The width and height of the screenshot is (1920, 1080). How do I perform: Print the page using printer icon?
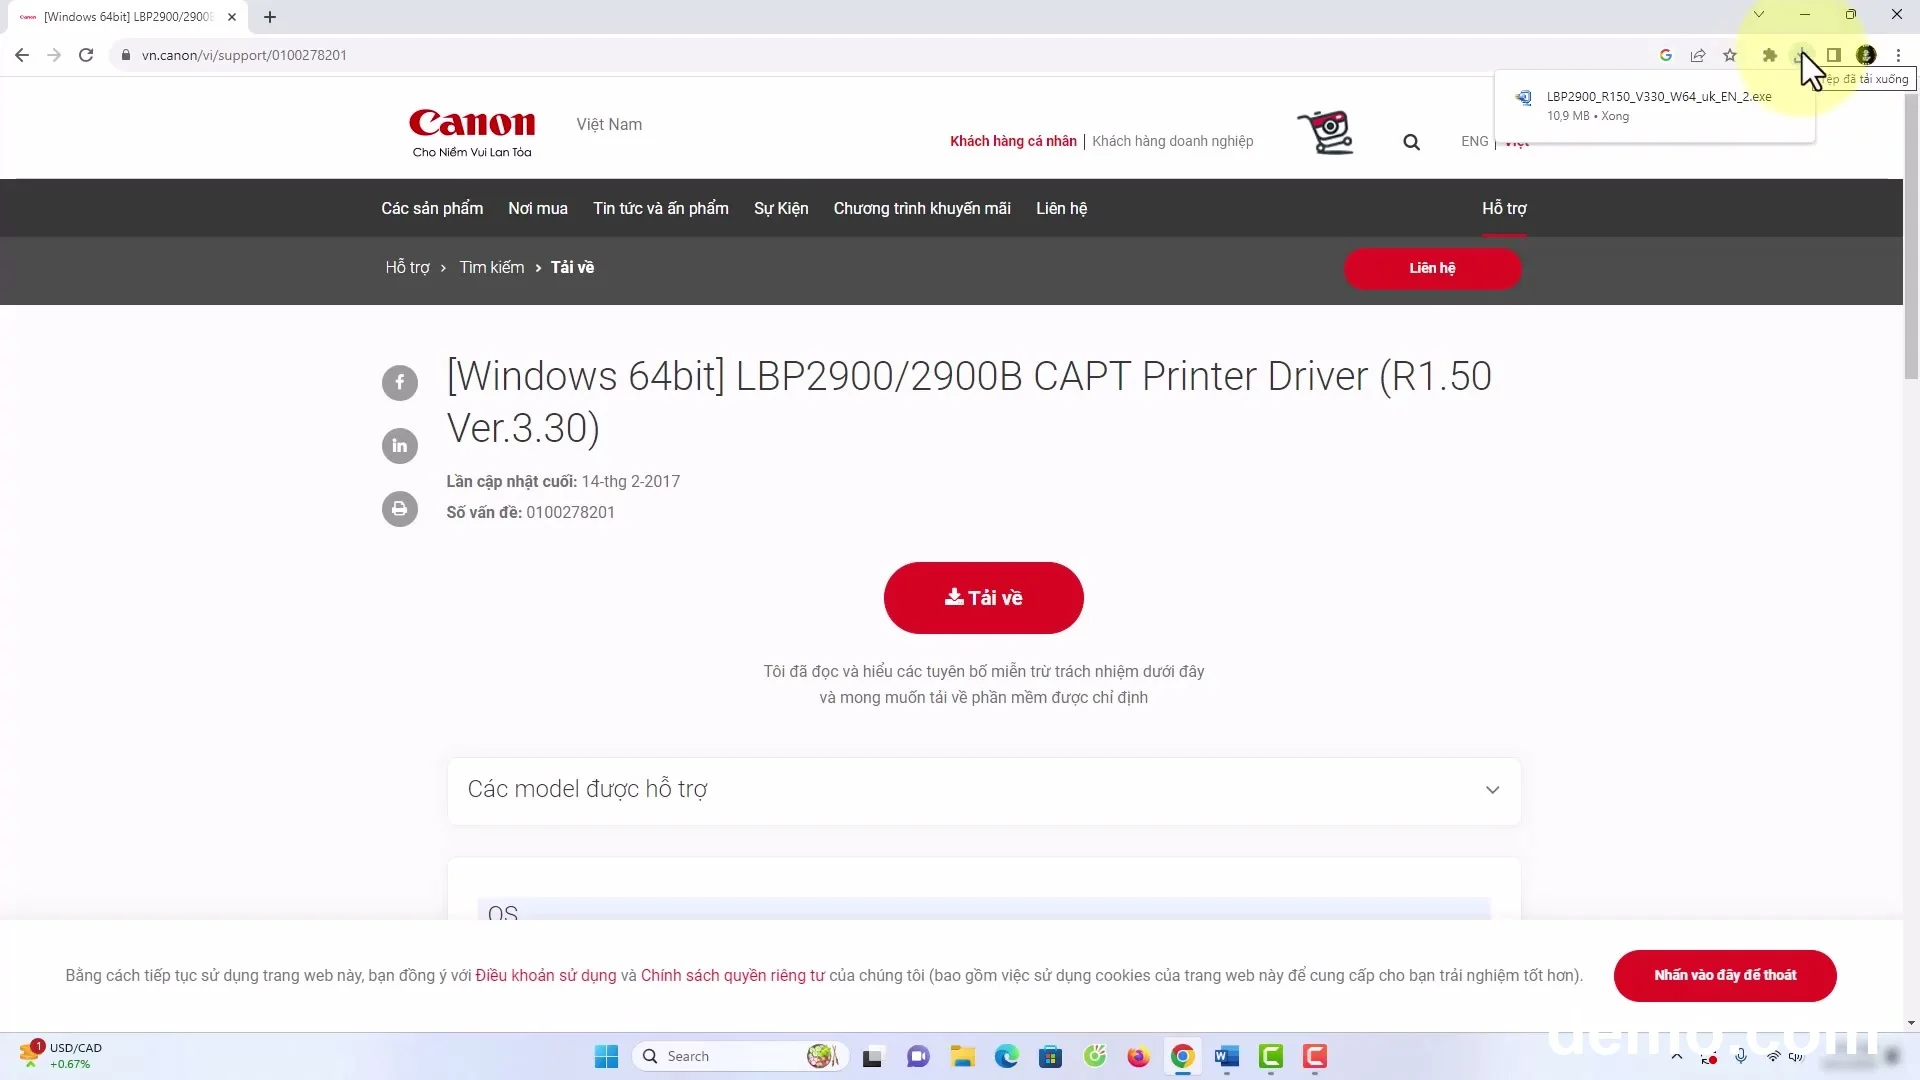pyautogui.click(x=400, y=508)
